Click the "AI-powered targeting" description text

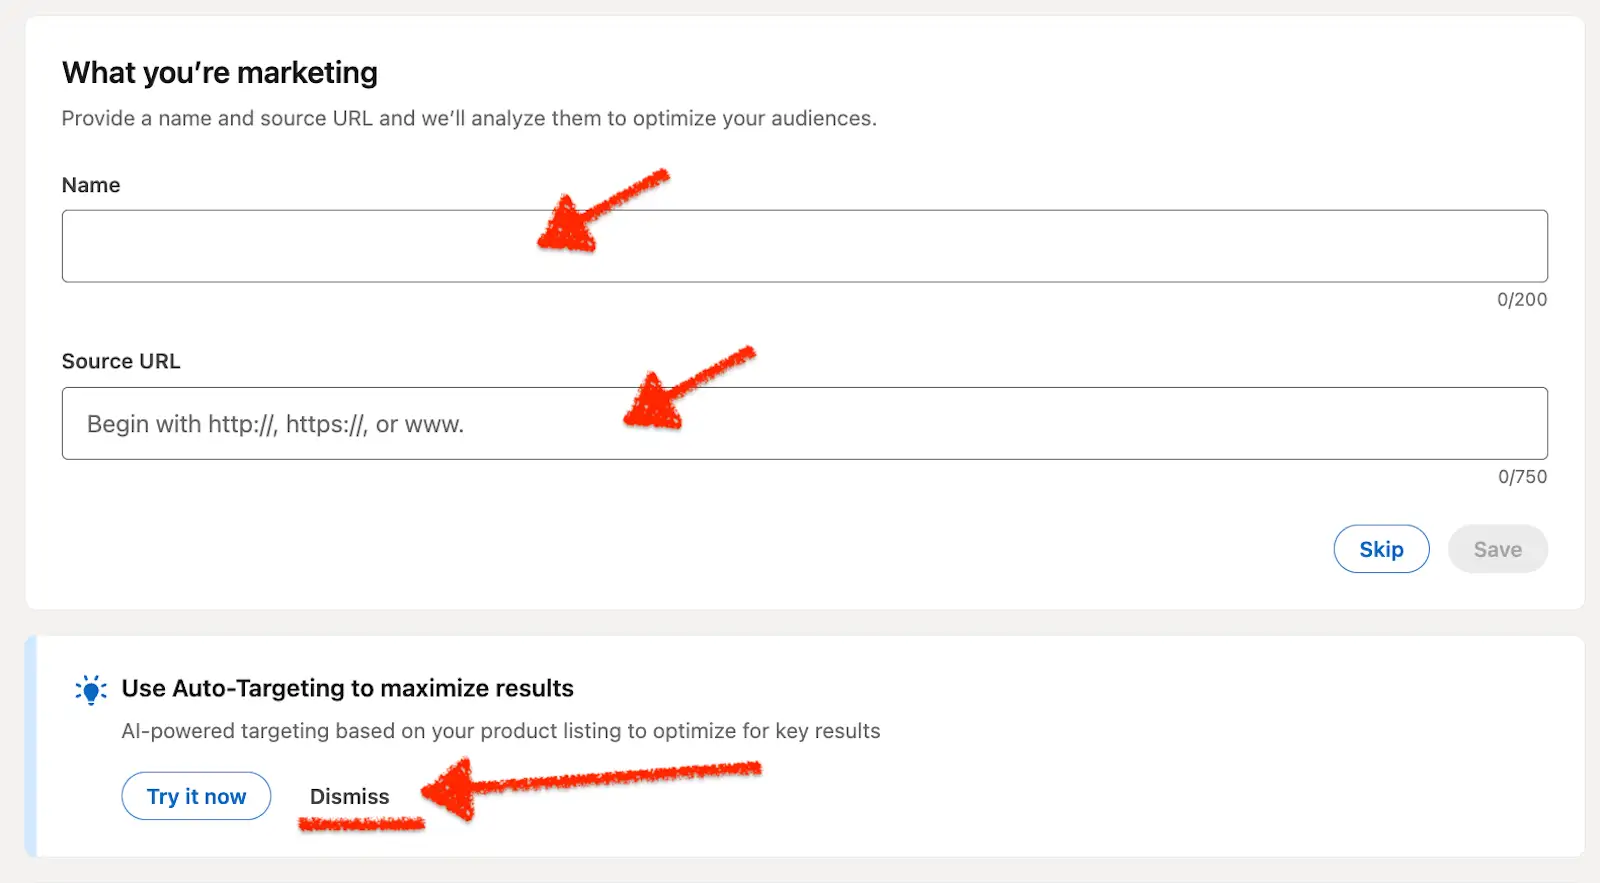coord(500,731)
